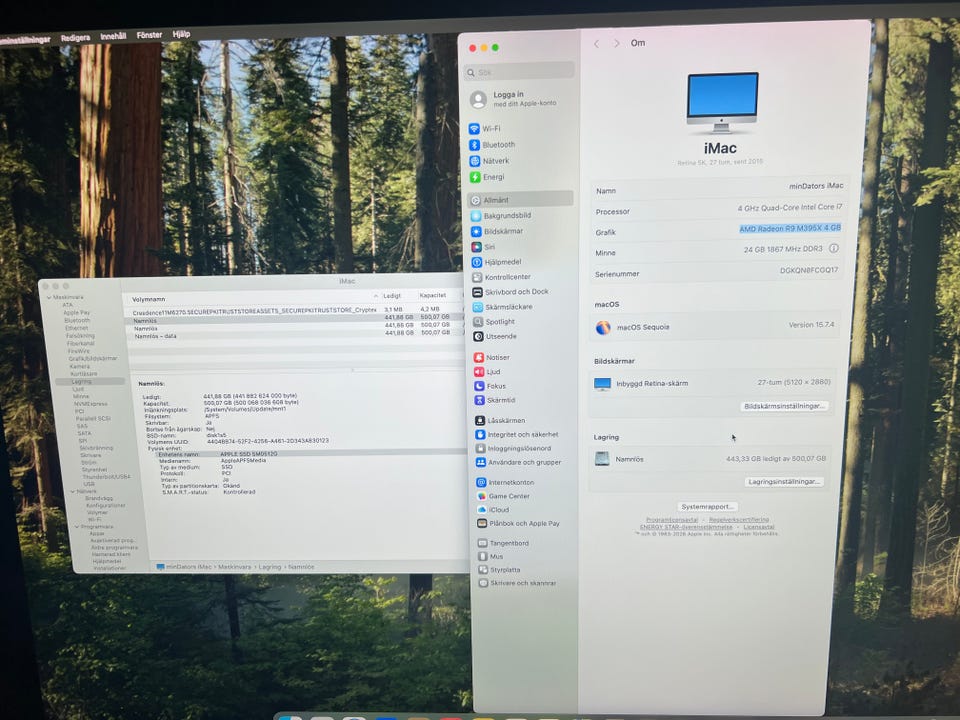Click the macOS Sequoia row
960x720 pixels.
(x=715, y=326)
